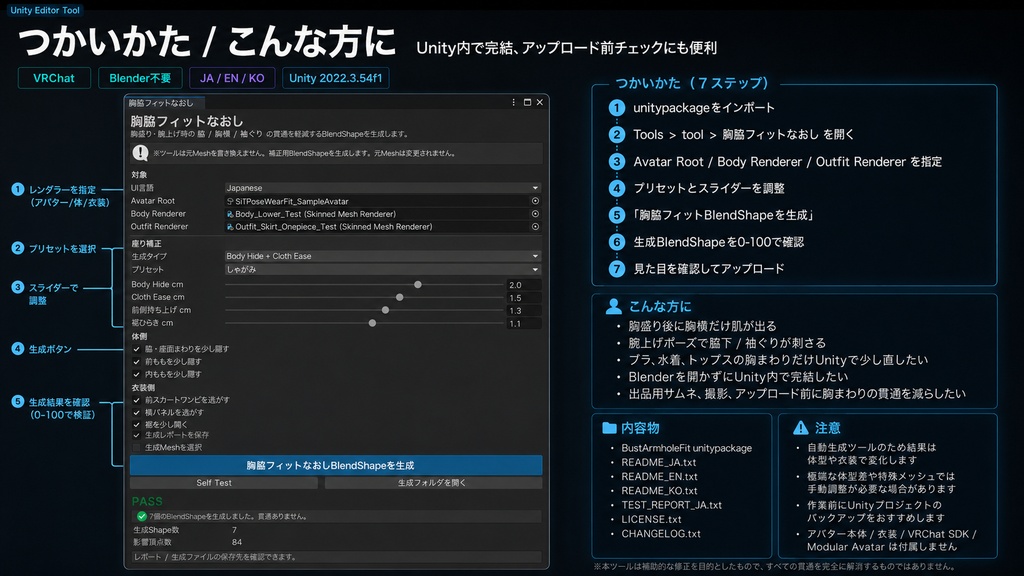Click the mesh renderer icon before Outfit_Skirt_Onepiece_Test
Screen dimensions: 1024x576
coord(230,227)
